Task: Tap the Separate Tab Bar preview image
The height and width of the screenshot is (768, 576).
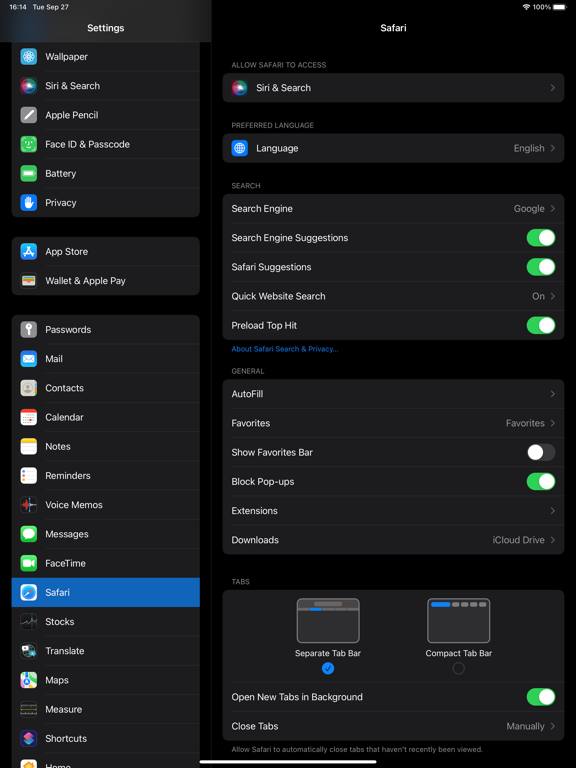Action: [x=328, y=621]
